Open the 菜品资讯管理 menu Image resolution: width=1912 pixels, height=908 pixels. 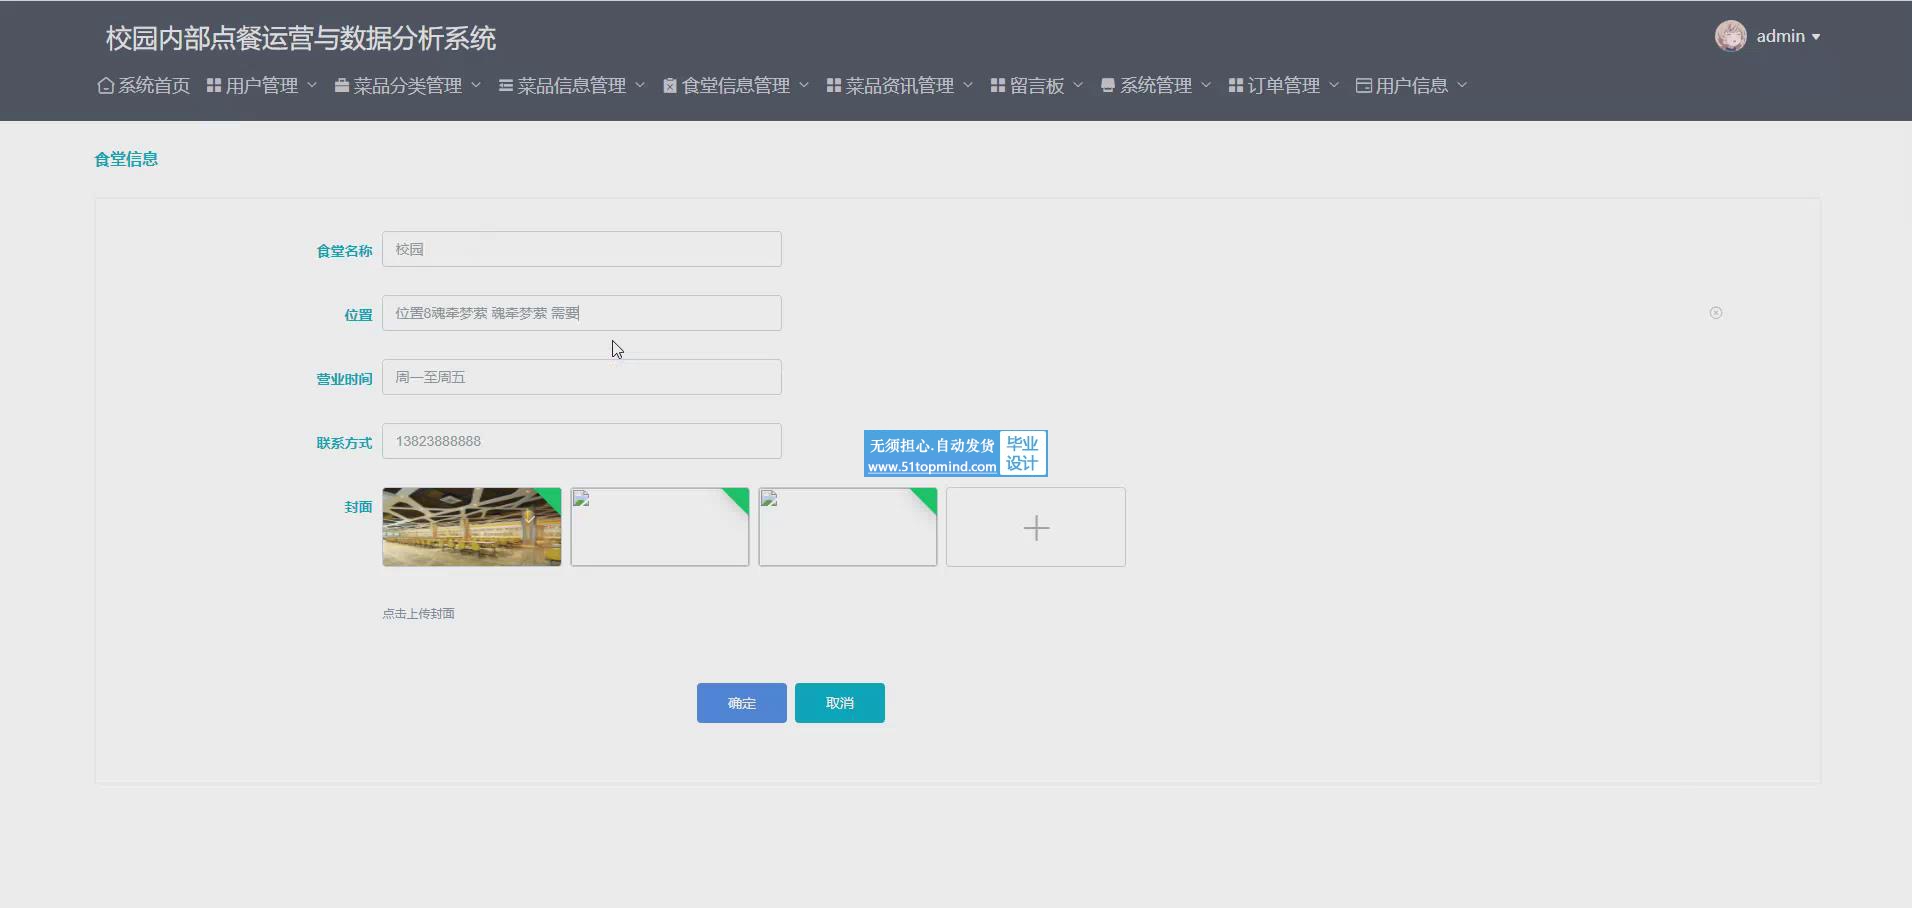(898, 86)
